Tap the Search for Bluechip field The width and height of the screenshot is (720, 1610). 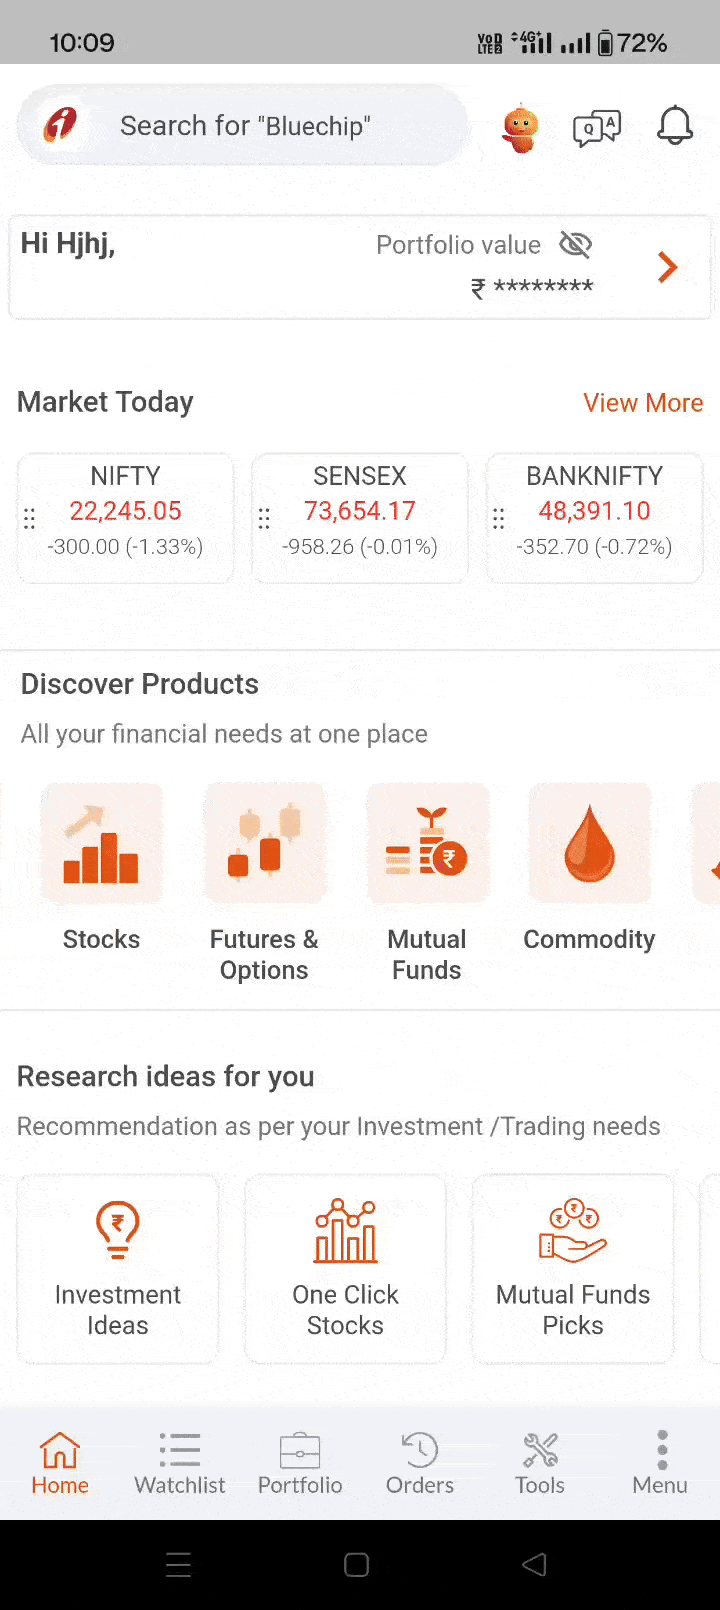point(245,126)
